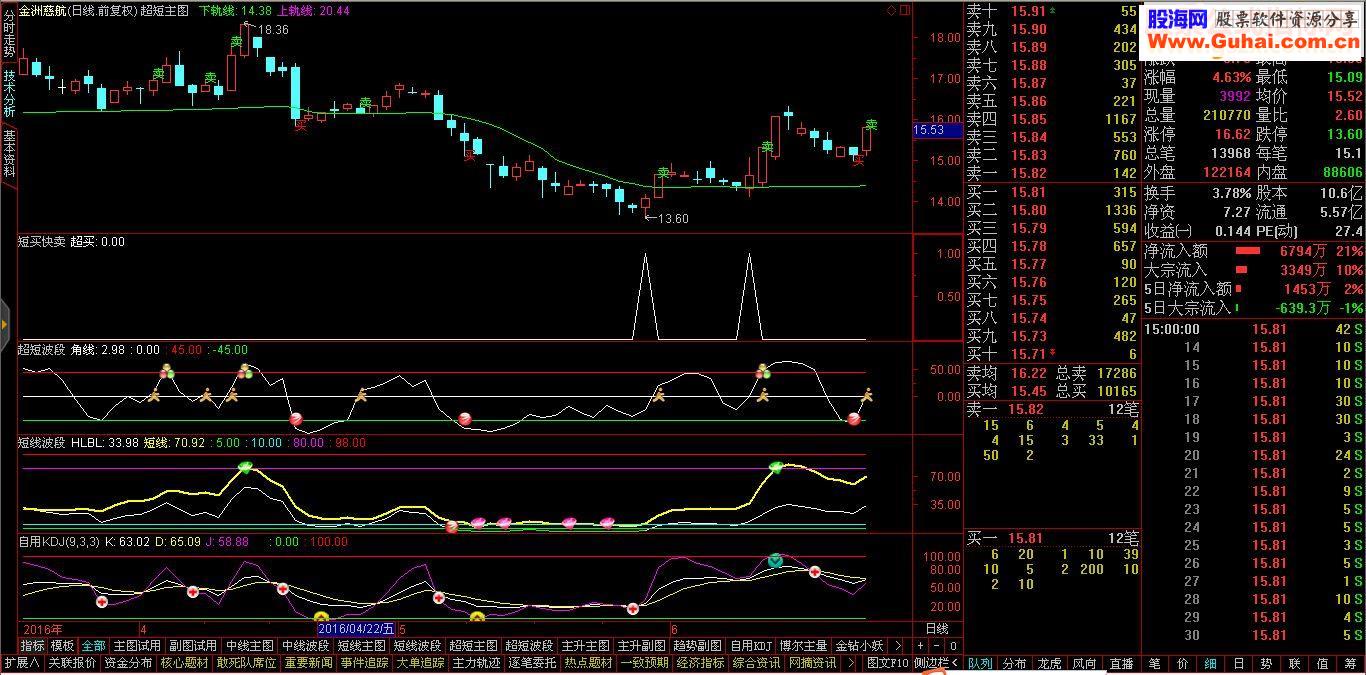Click the rightmost red ball in 超短波段 panel
This screenshot has height=675, width=1366.
tap(854, 419)
